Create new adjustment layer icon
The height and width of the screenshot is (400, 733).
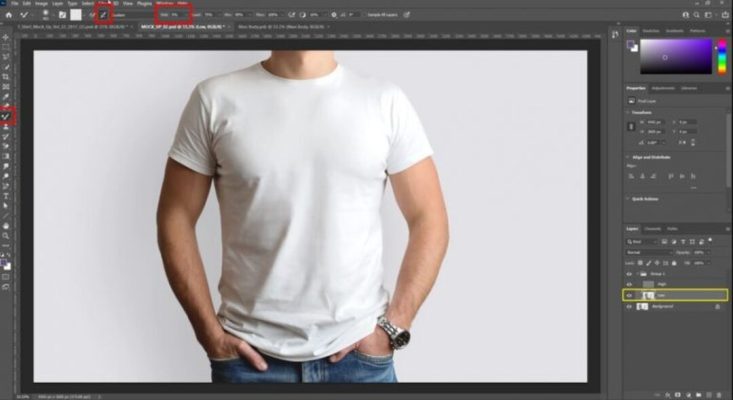688,395
